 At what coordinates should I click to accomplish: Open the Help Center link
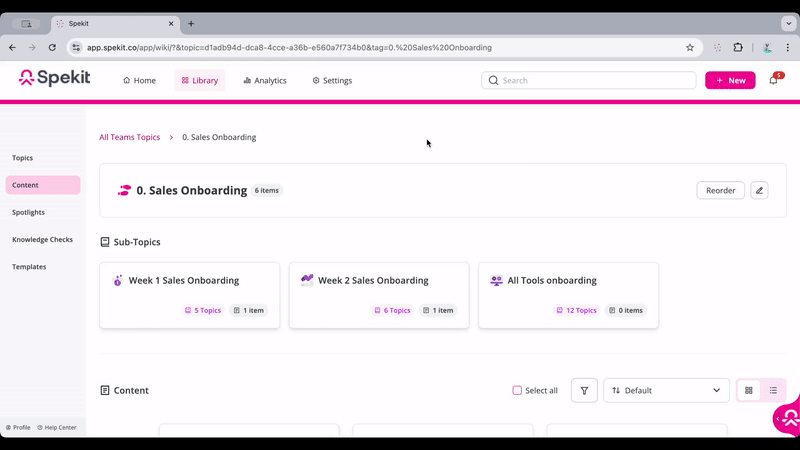point(57,428)
